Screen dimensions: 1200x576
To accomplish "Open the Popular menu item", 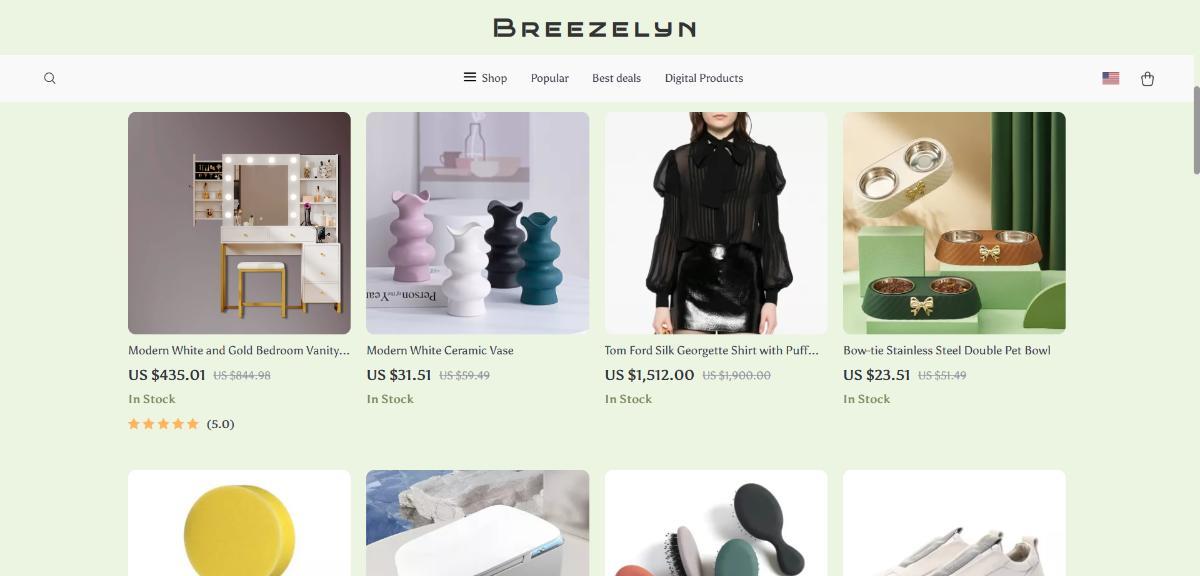I will pos(550,78).
